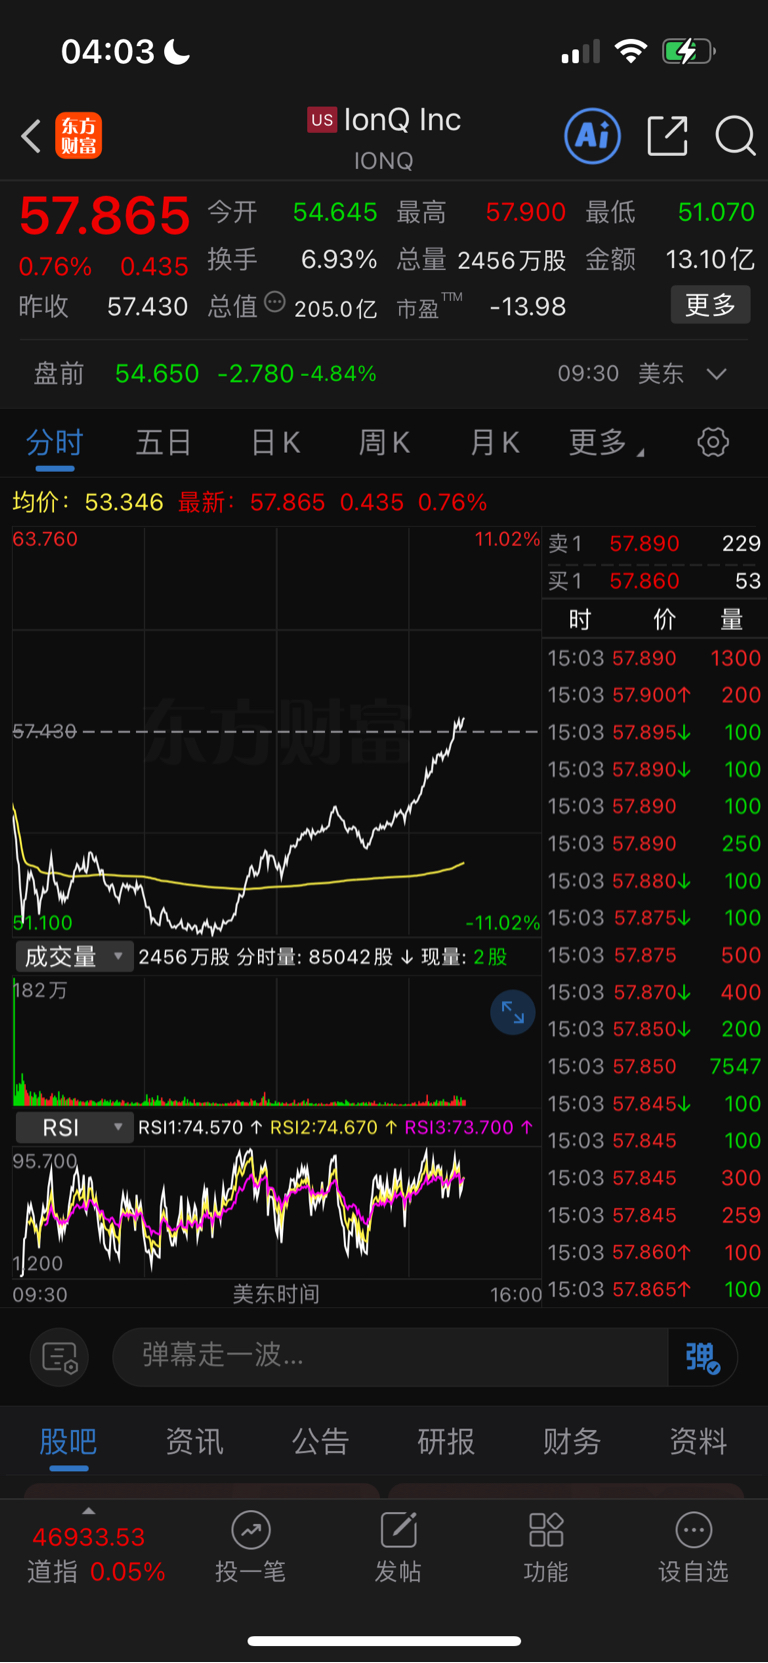Open the 东方财富 app logo
The image size is (768, 1663).
tap(79, 136)
